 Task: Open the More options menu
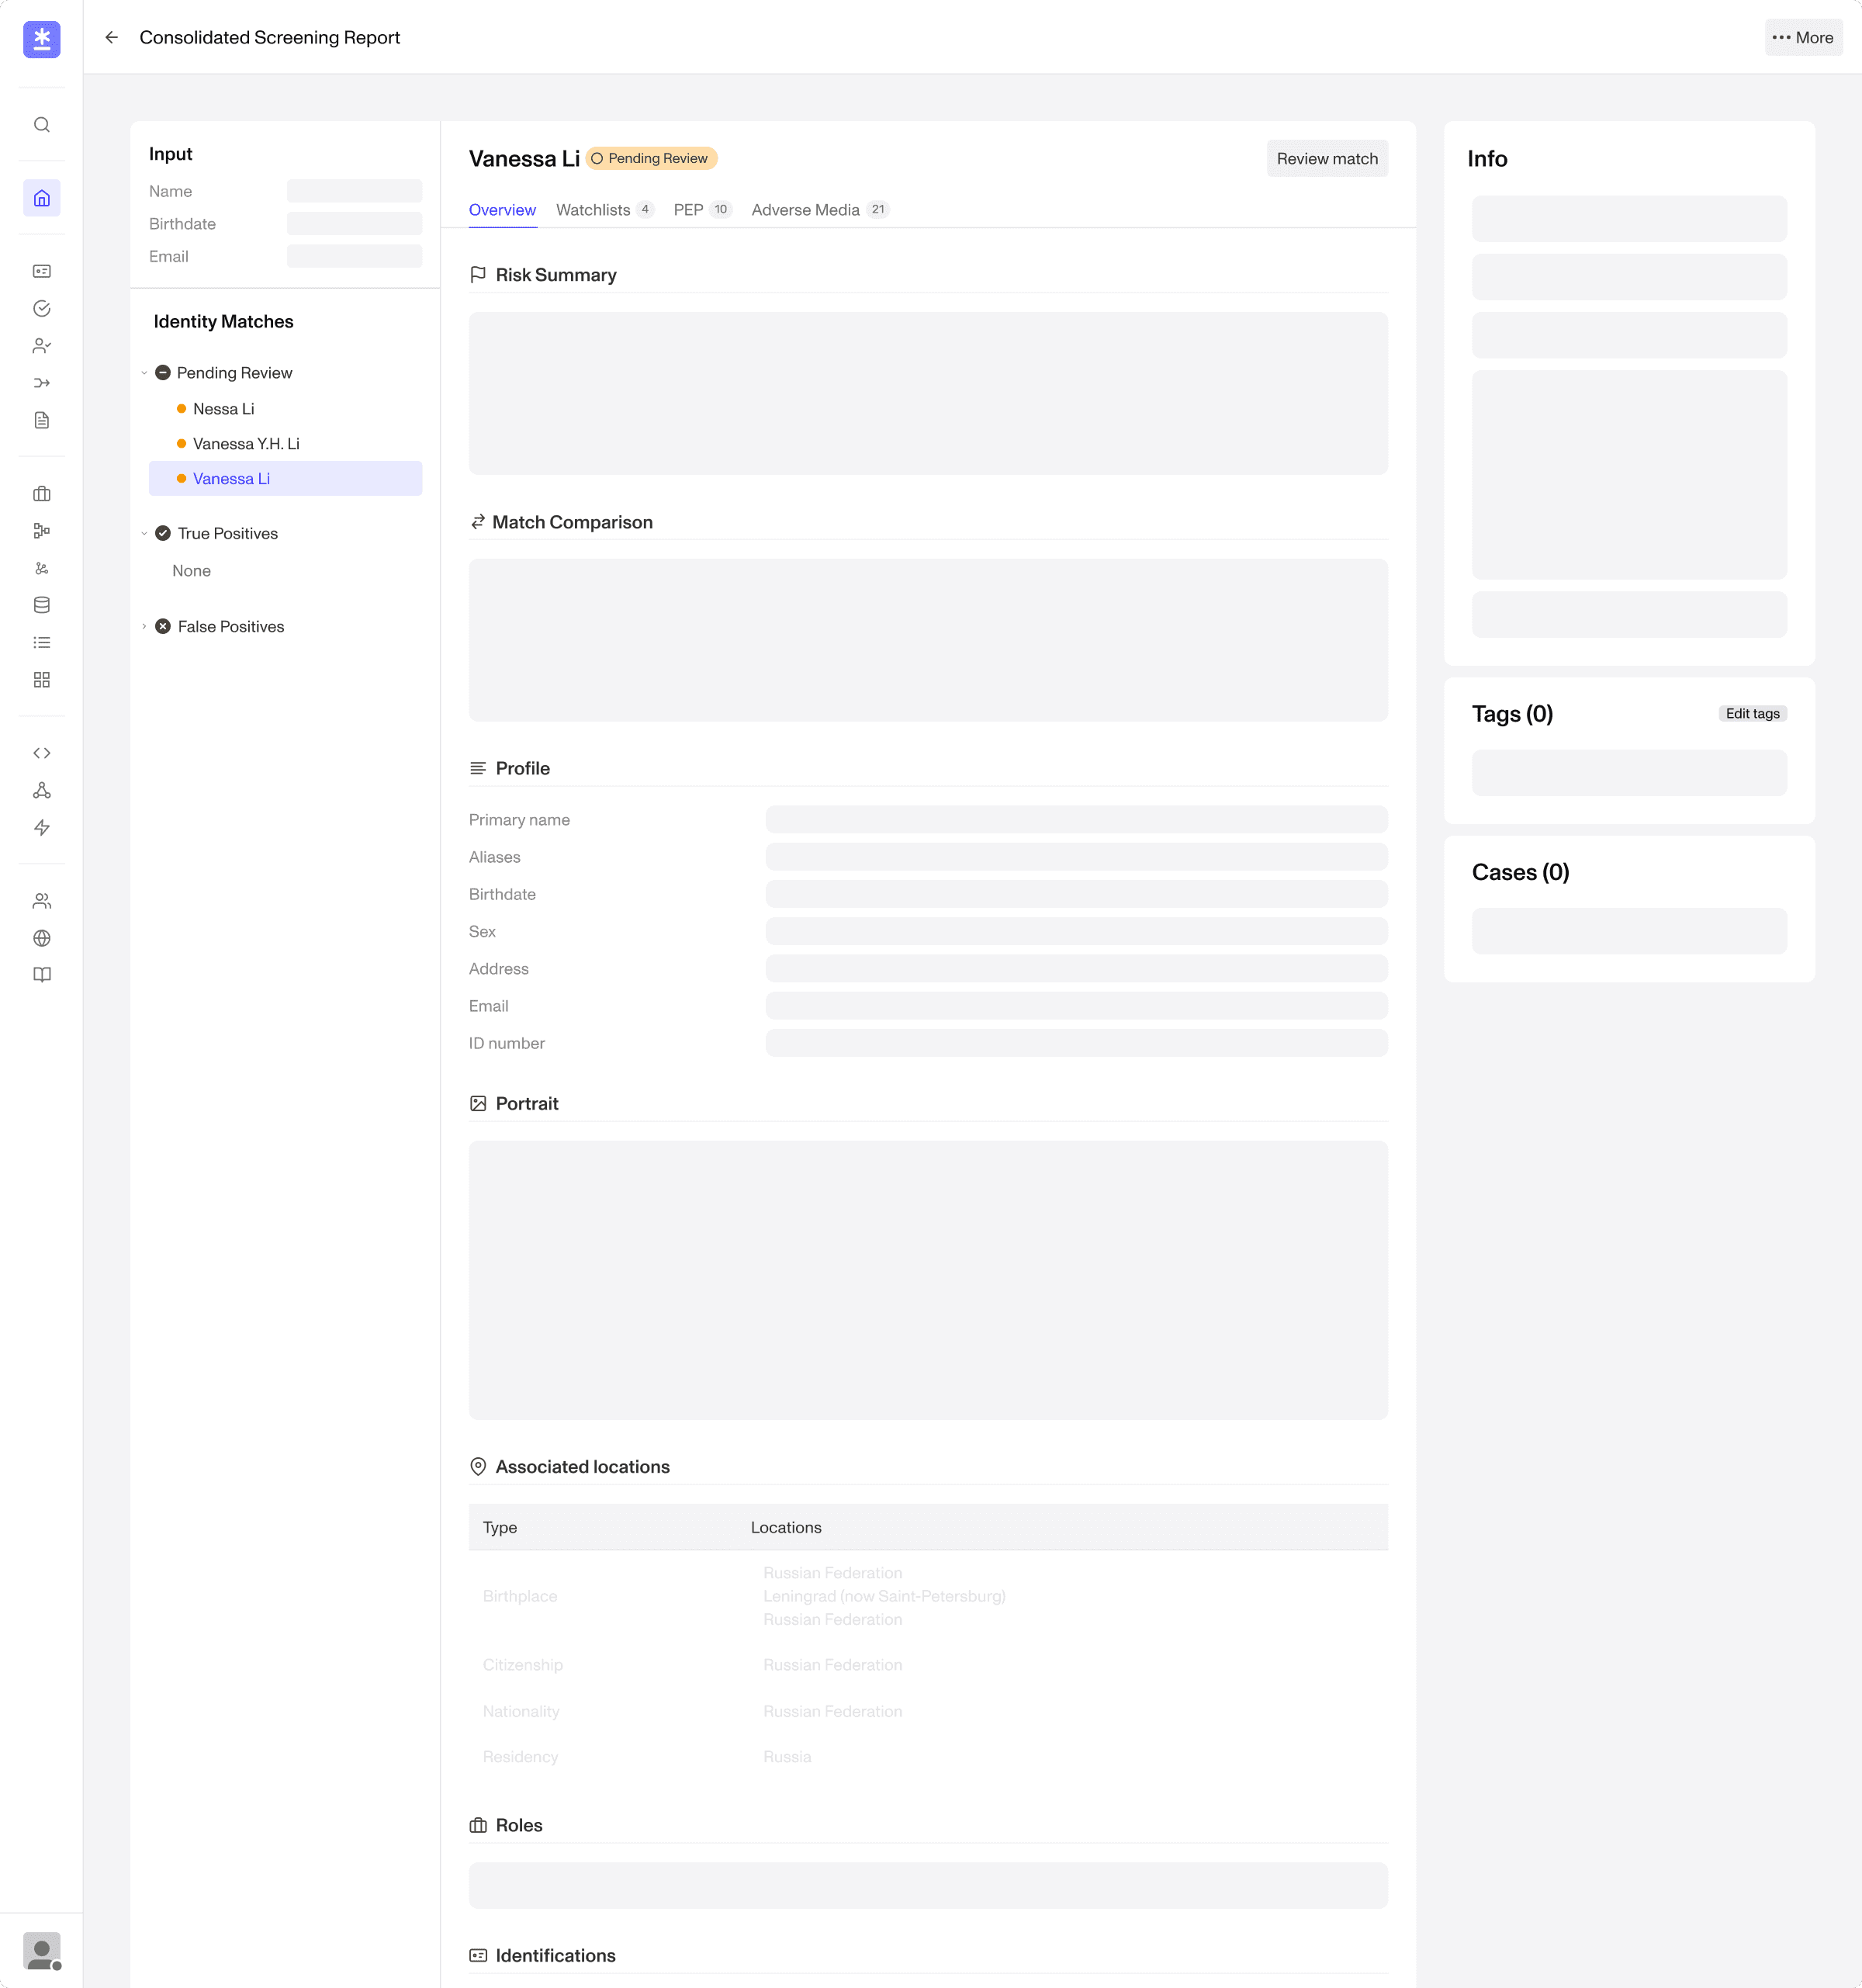click(x=1802, y=38)
